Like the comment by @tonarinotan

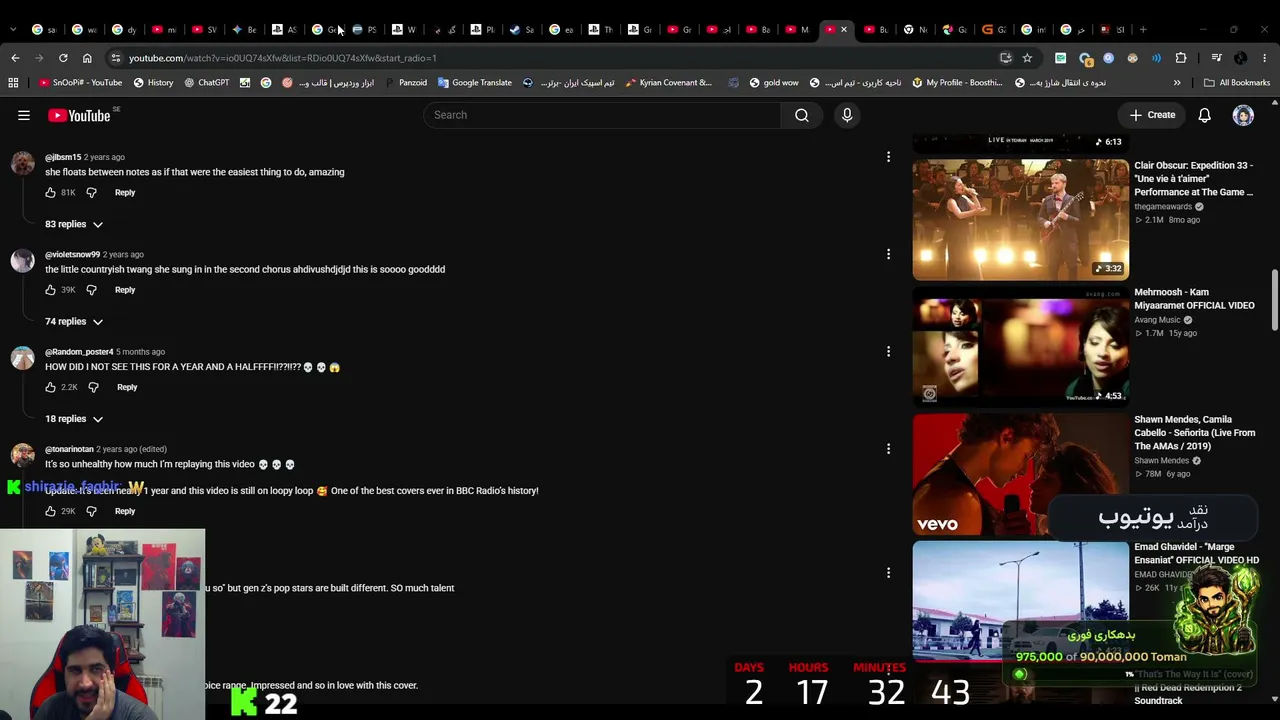click(51, 511)
